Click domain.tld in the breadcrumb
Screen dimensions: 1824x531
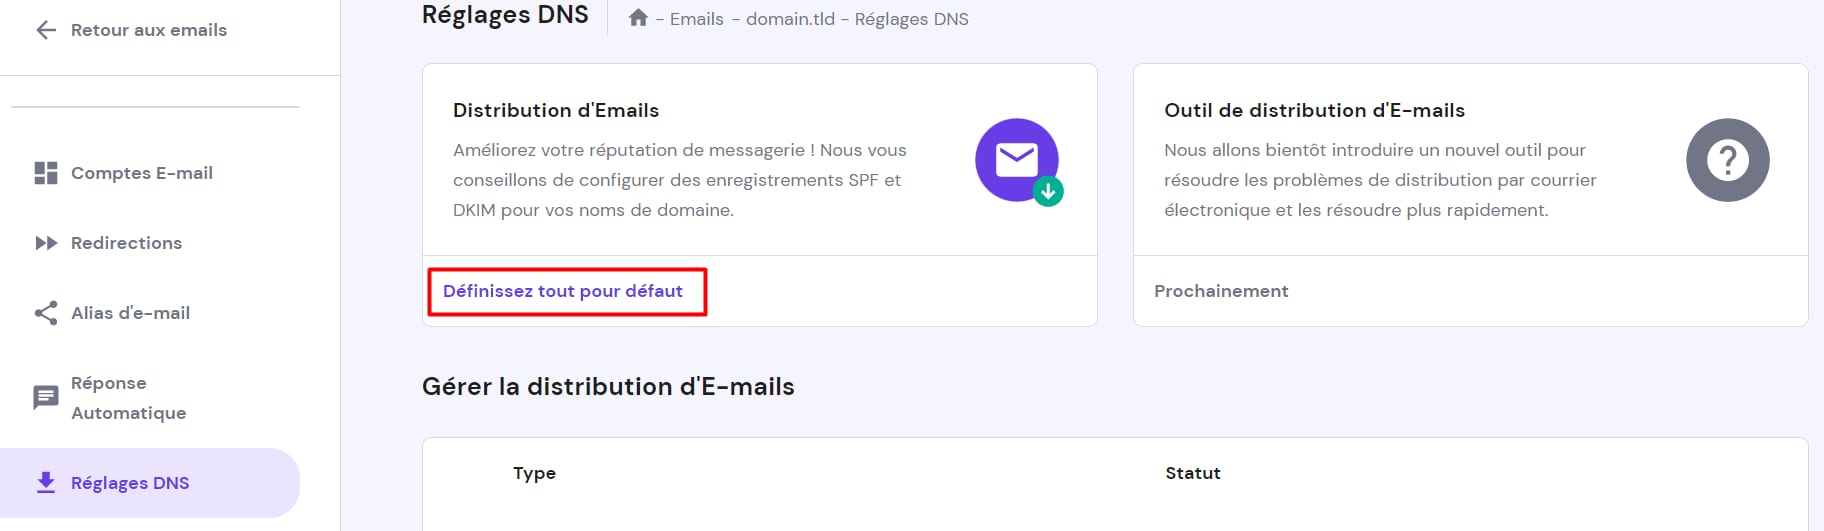pos(790,19)
